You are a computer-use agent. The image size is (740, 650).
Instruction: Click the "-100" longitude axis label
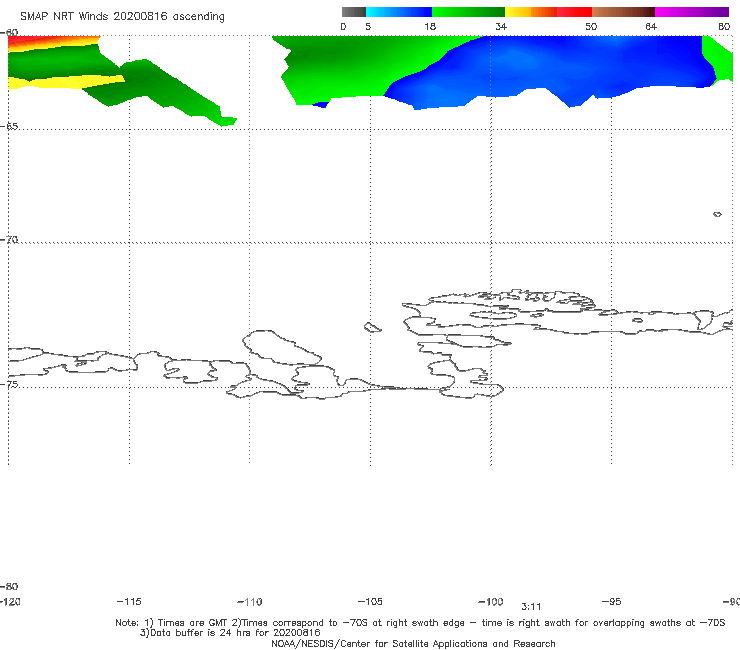click(x=491, y=602)
